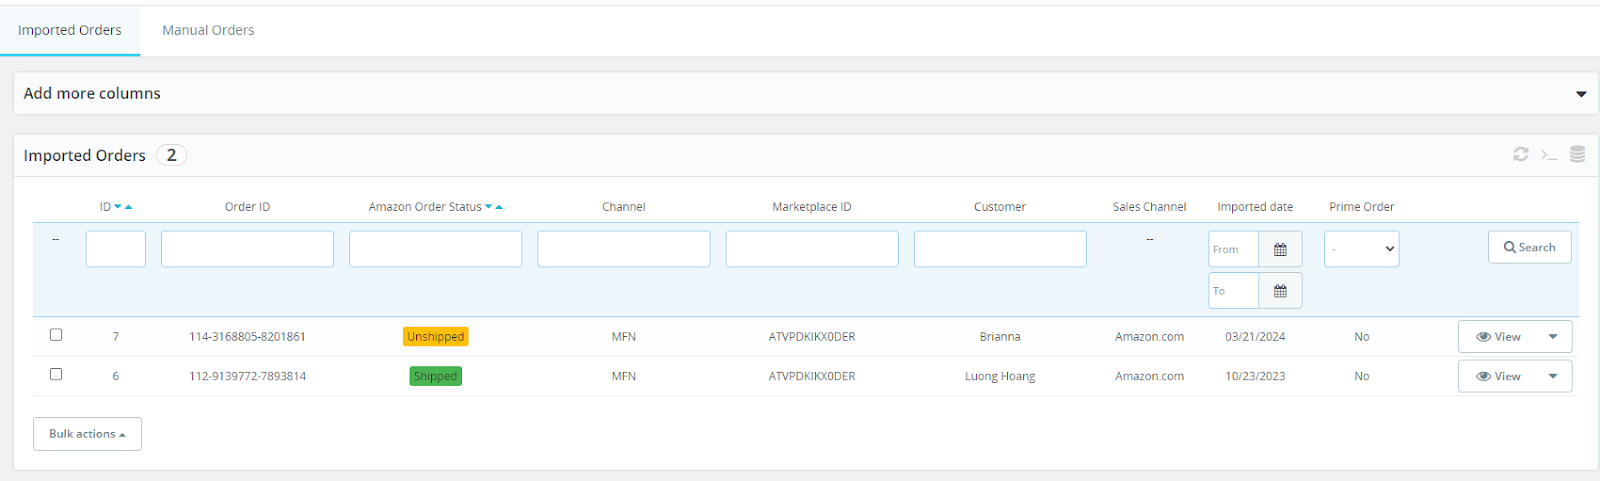Sort ID column ascending arrow

click(x=129, y=207)
